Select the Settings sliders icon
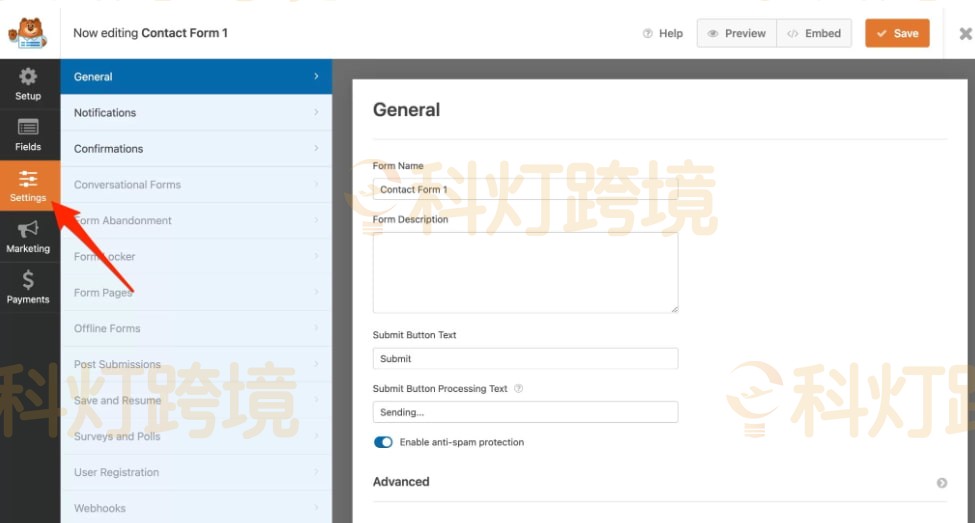Screen dimensions: 975x523 pyautogui.click(x=28, y=180)
